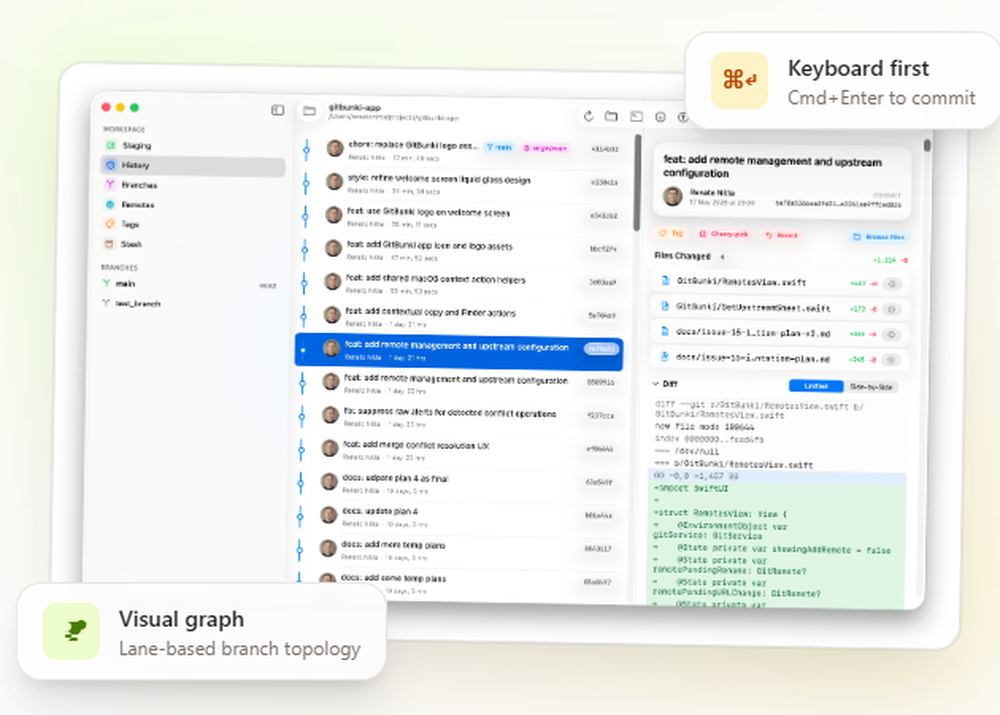1000x715 pixels.
Task: Click the eye icon for plan-v2.md file
Action: [x=892, y=334]
